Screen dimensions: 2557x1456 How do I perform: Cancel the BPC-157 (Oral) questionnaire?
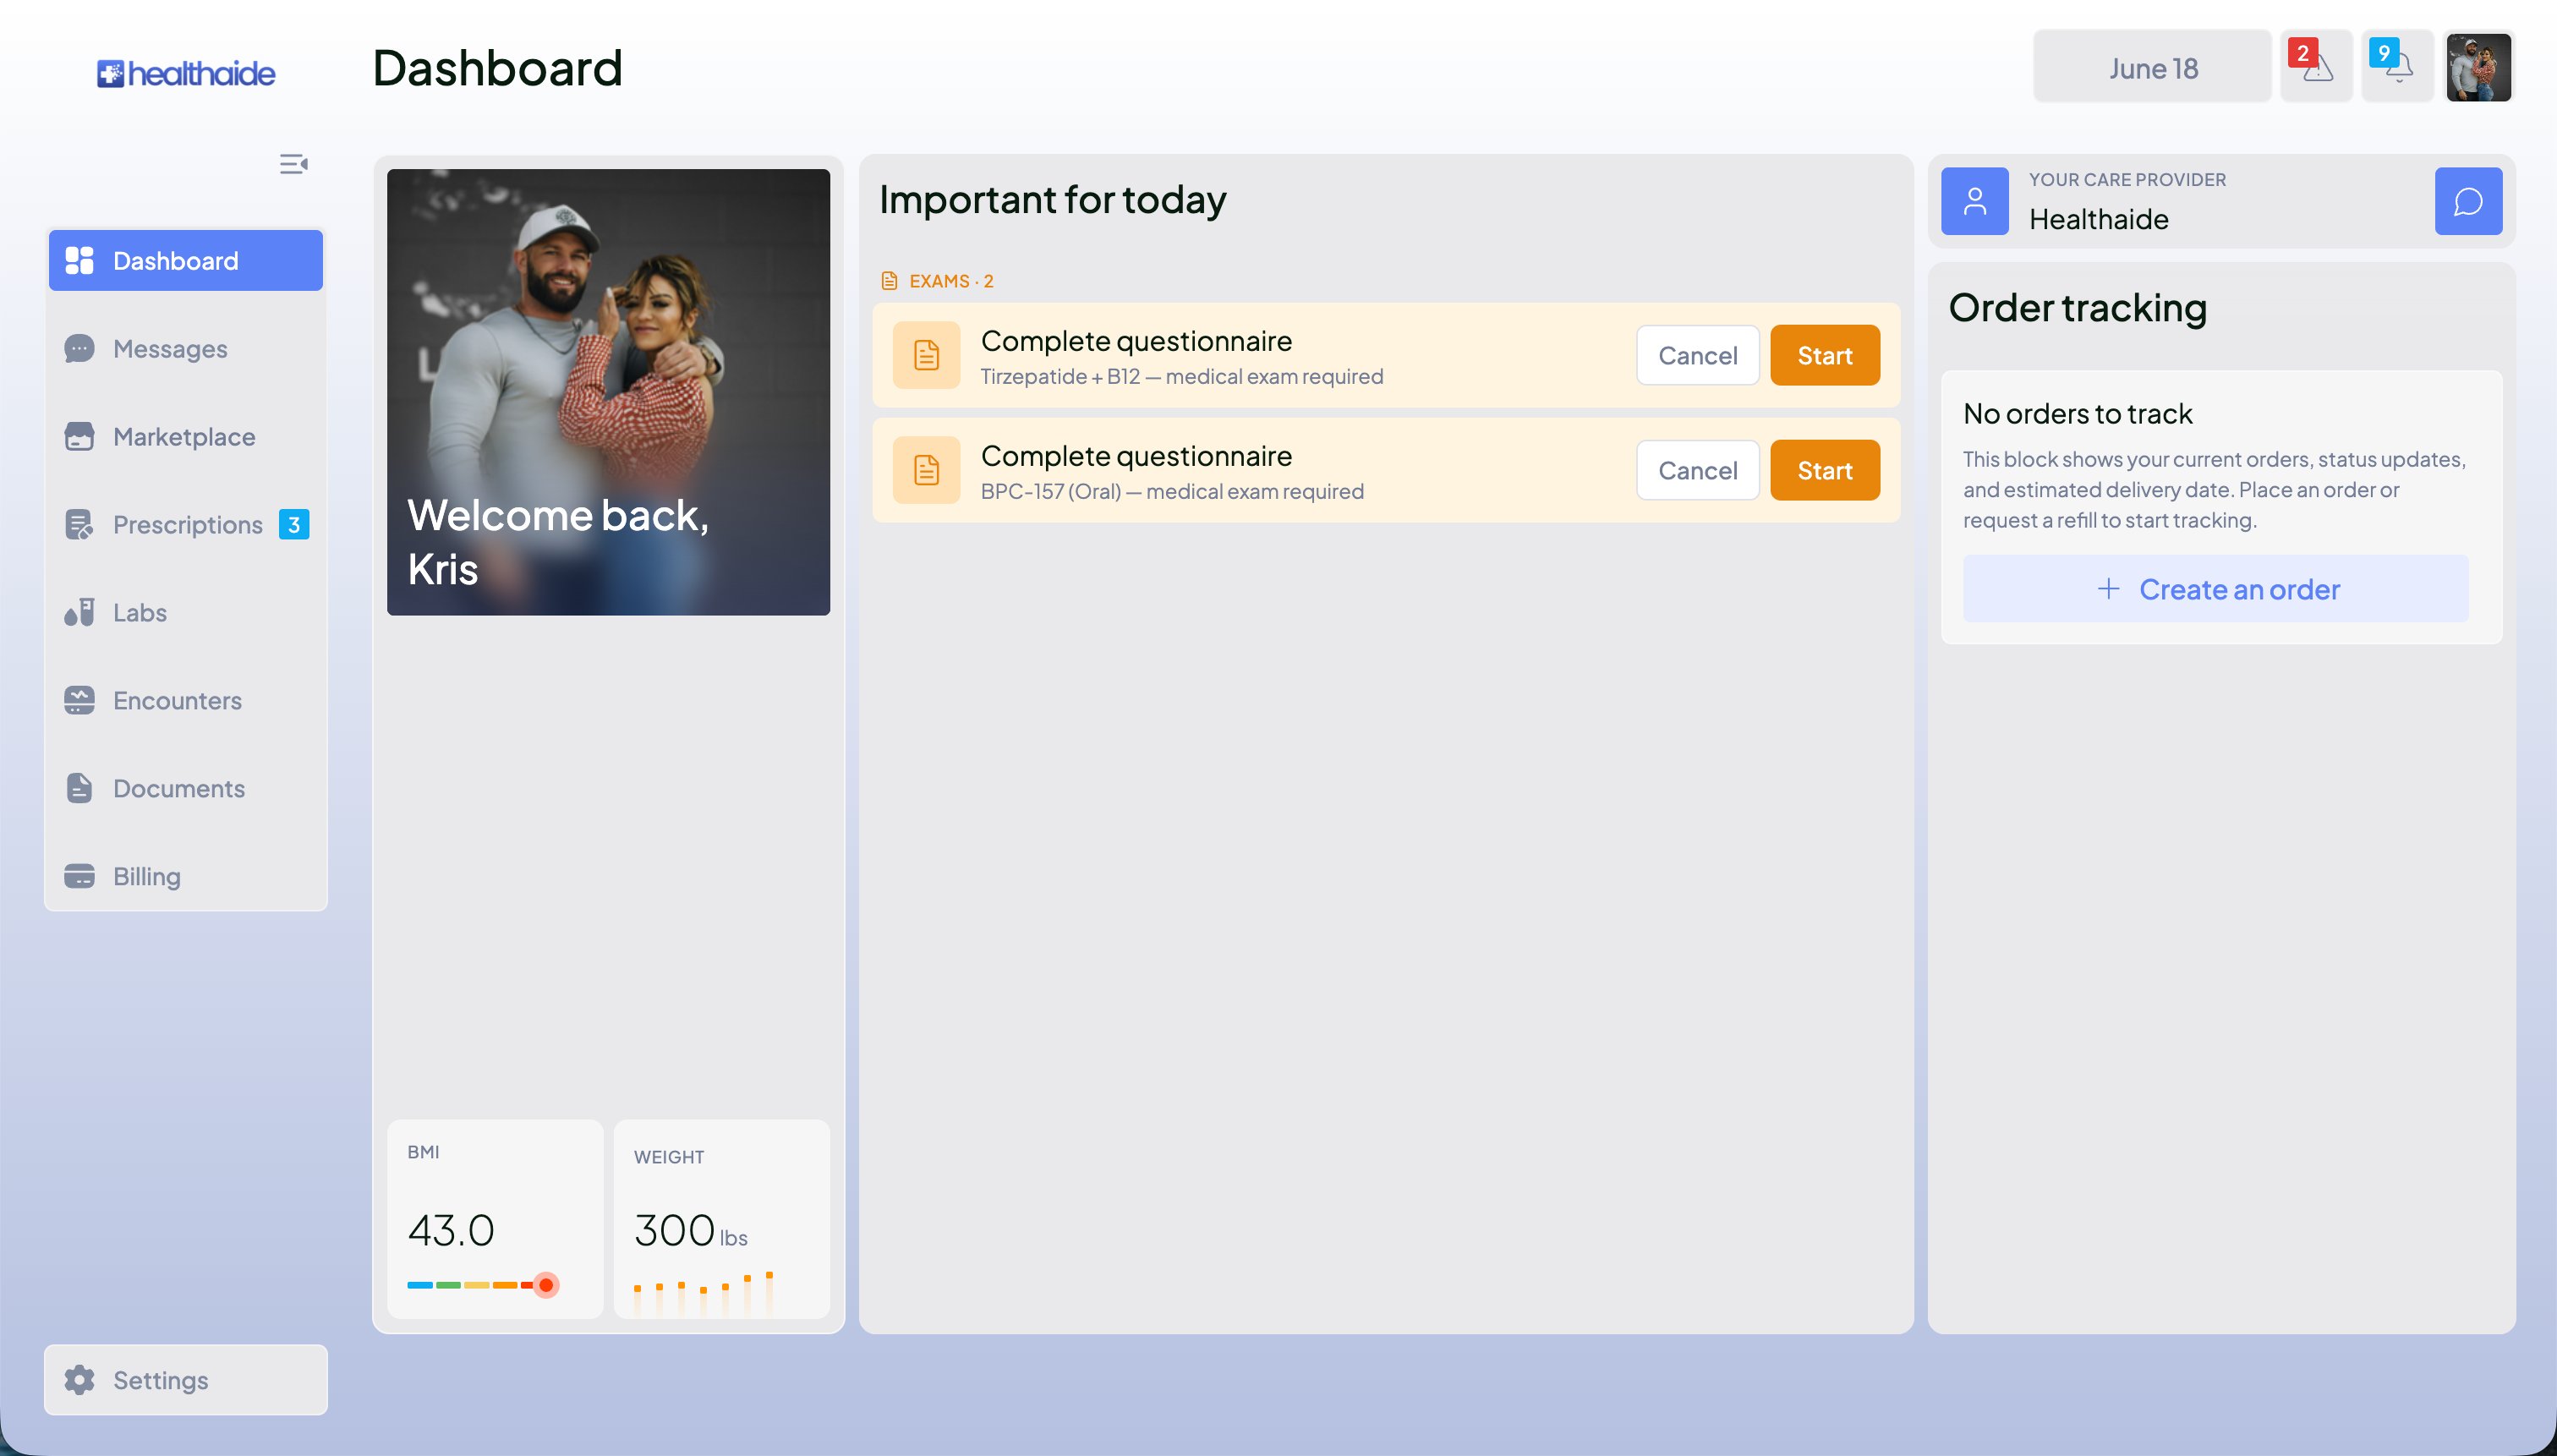pyautogui.click(x=1698, y=470)
